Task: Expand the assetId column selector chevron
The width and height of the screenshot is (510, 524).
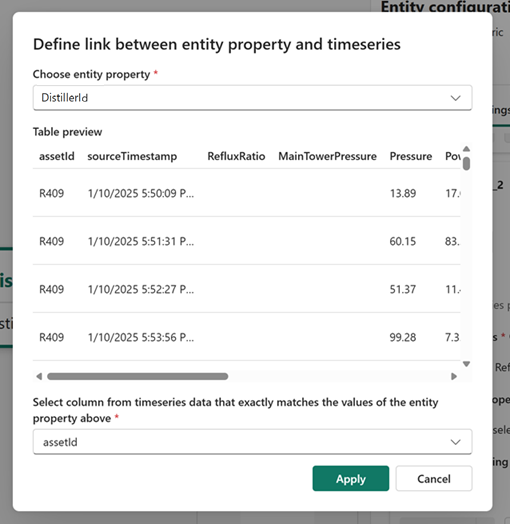Action: click(455, 442)
